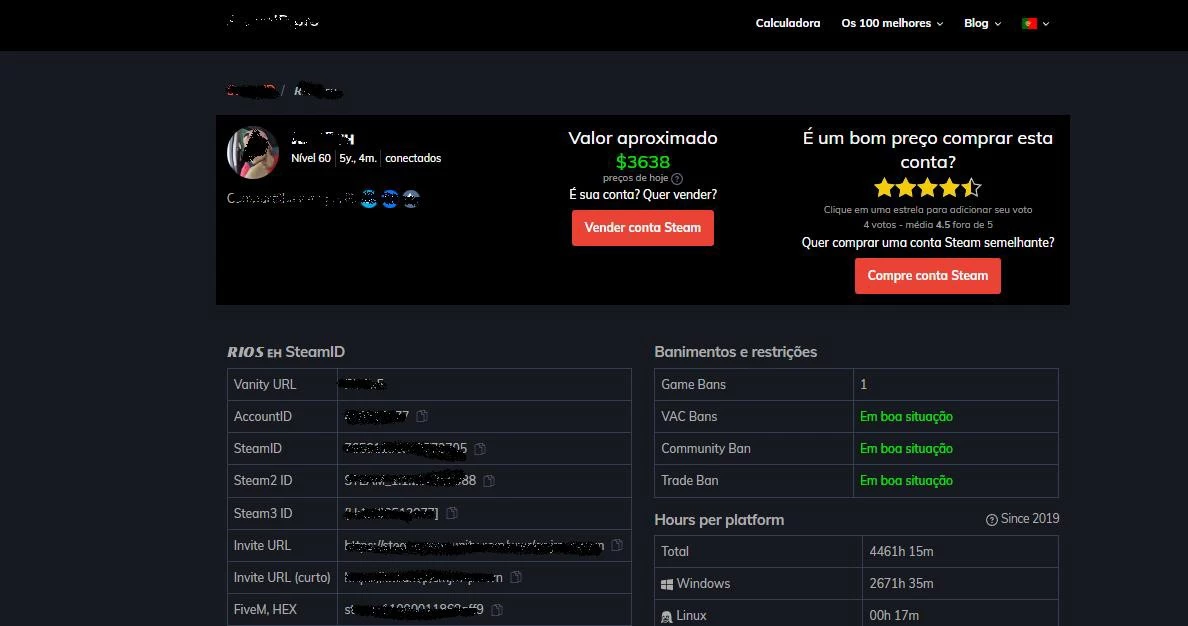Click the AccountID row label
1188x626 pixels.
[x=262, y=416]
